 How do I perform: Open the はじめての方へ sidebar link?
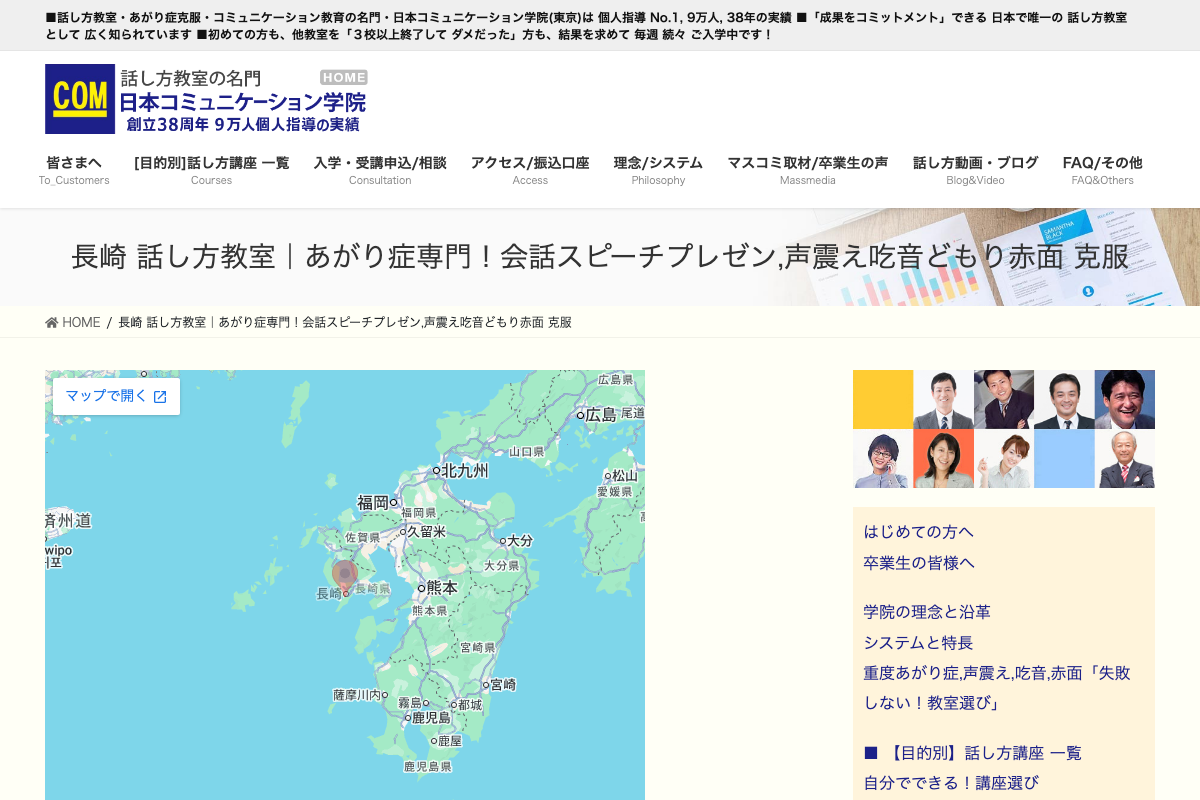pyautogui.click(x=919, y=531)
